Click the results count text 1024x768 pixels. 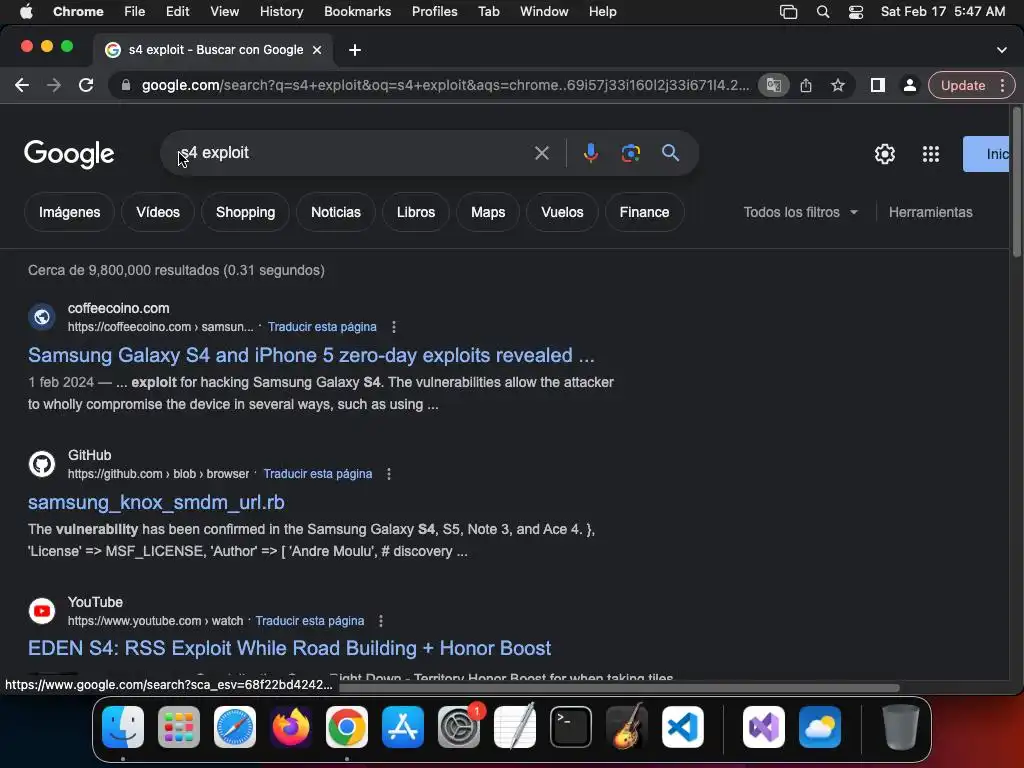pos(176,270)
